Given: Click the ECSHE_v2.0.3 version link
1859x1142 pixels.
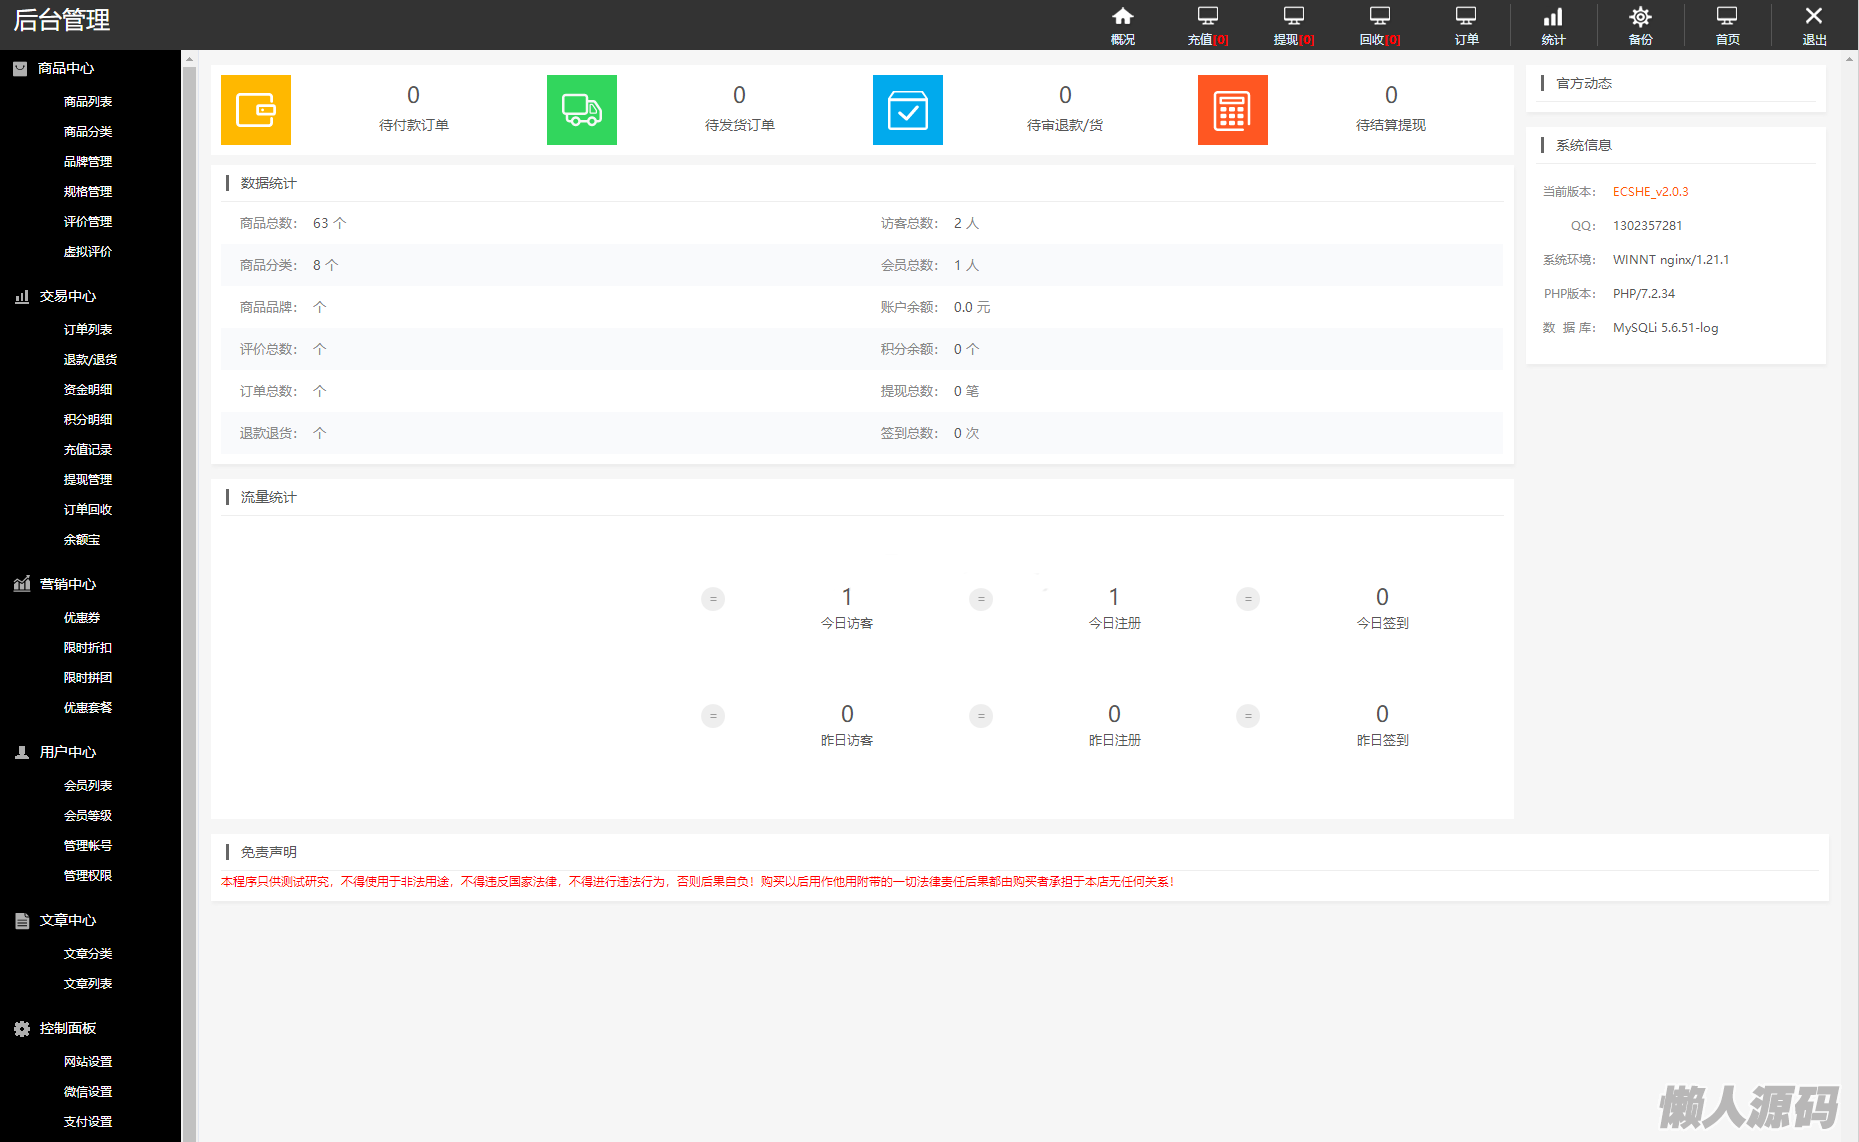Looking at the screenshot, I should point(1650,192).
